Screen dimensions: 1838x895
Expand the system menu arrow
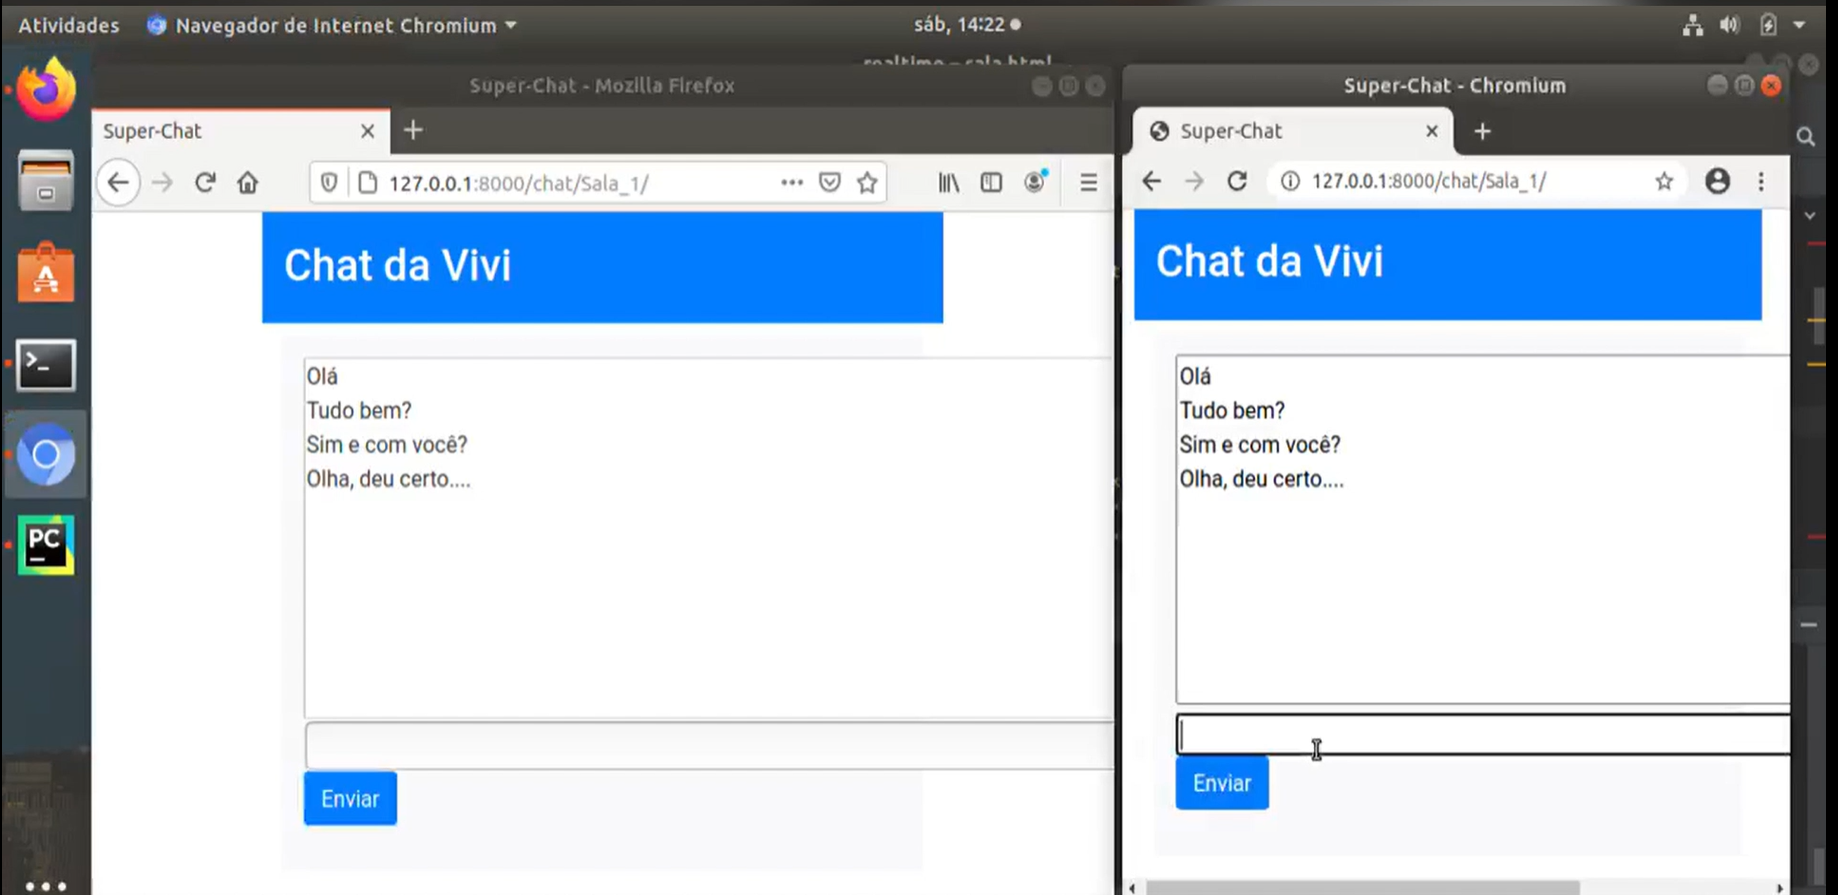(1799, 25)
